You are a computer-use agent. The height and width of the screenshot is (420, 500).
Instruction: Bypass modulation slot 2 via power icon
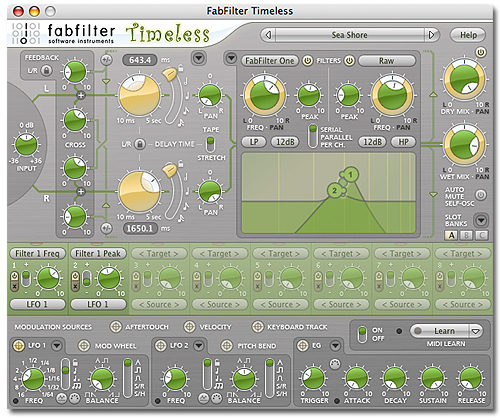(75, 276)
